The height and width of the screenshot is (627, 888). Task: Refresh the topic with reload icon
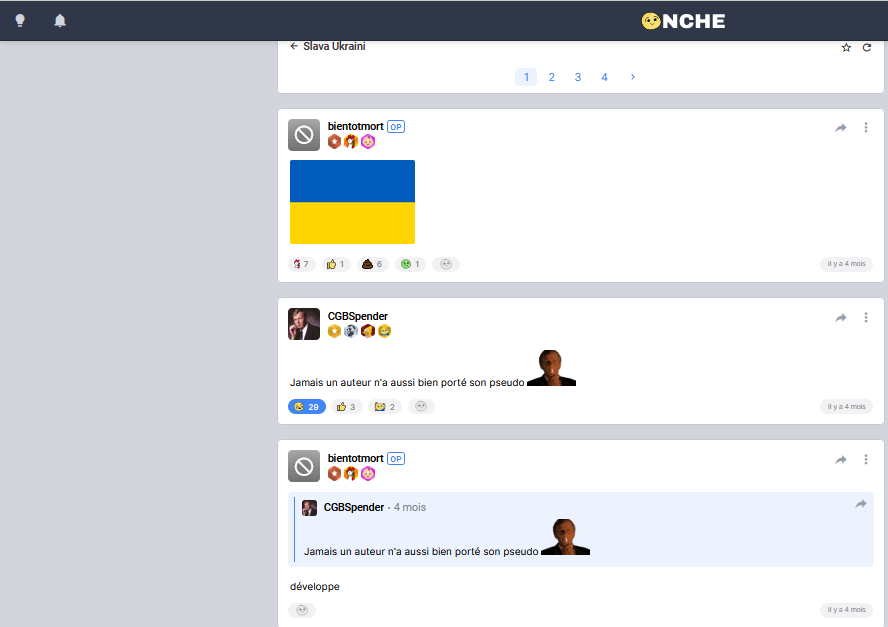click(x=867, y=47)
